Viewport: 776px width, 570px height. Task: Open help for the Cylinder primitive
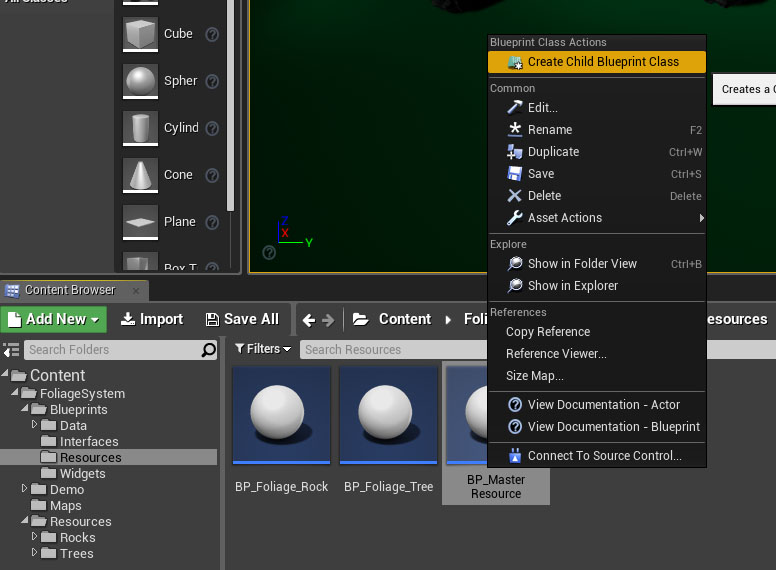click(x=212, y=128)
